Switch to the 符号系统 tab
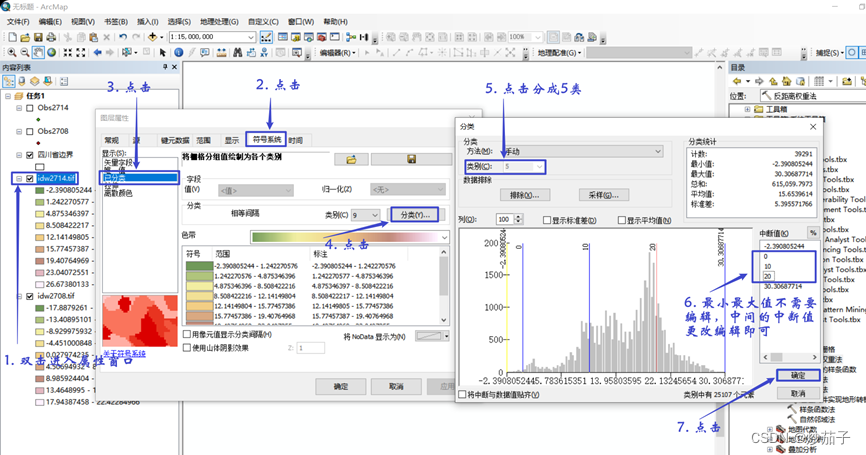 (x=266, y=139)
